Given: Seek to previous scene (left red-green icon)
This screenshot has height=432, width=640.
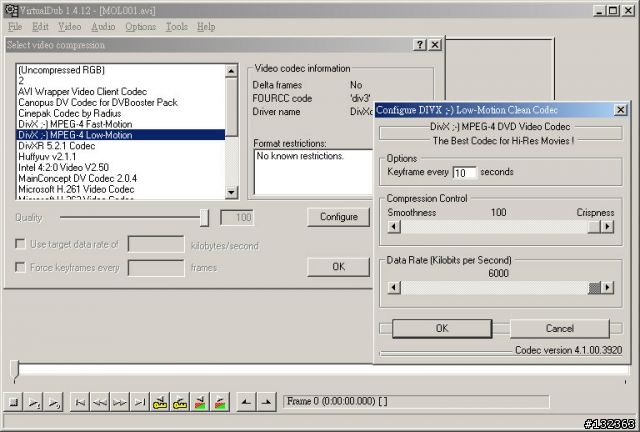Looking at the screenshot, I should [x=200, y=403].
